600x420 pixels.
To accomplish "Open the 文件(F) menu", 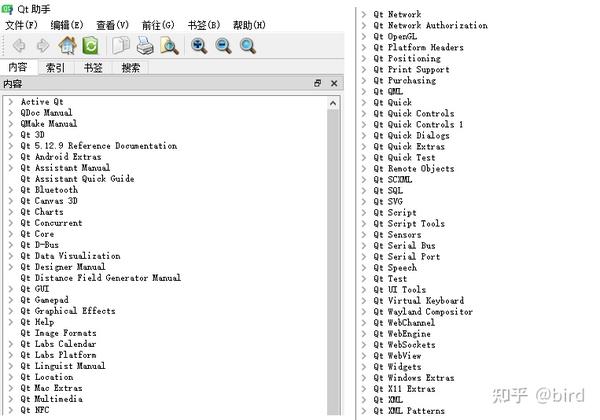I will pyautogui.click(x=21, y=25).
